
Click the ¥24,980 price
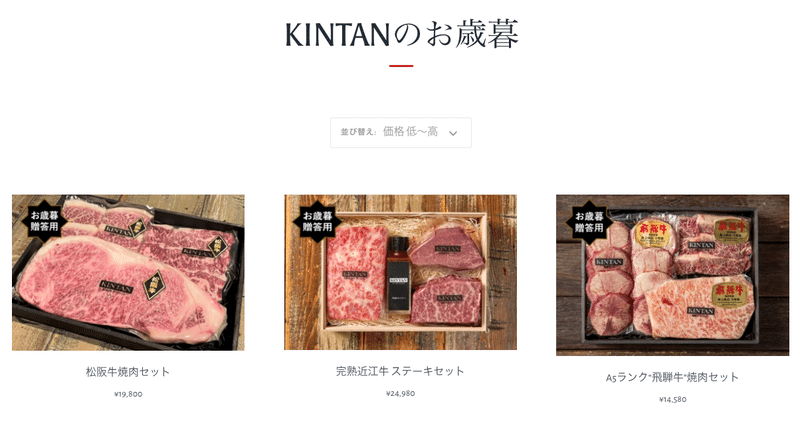[401, 393]
